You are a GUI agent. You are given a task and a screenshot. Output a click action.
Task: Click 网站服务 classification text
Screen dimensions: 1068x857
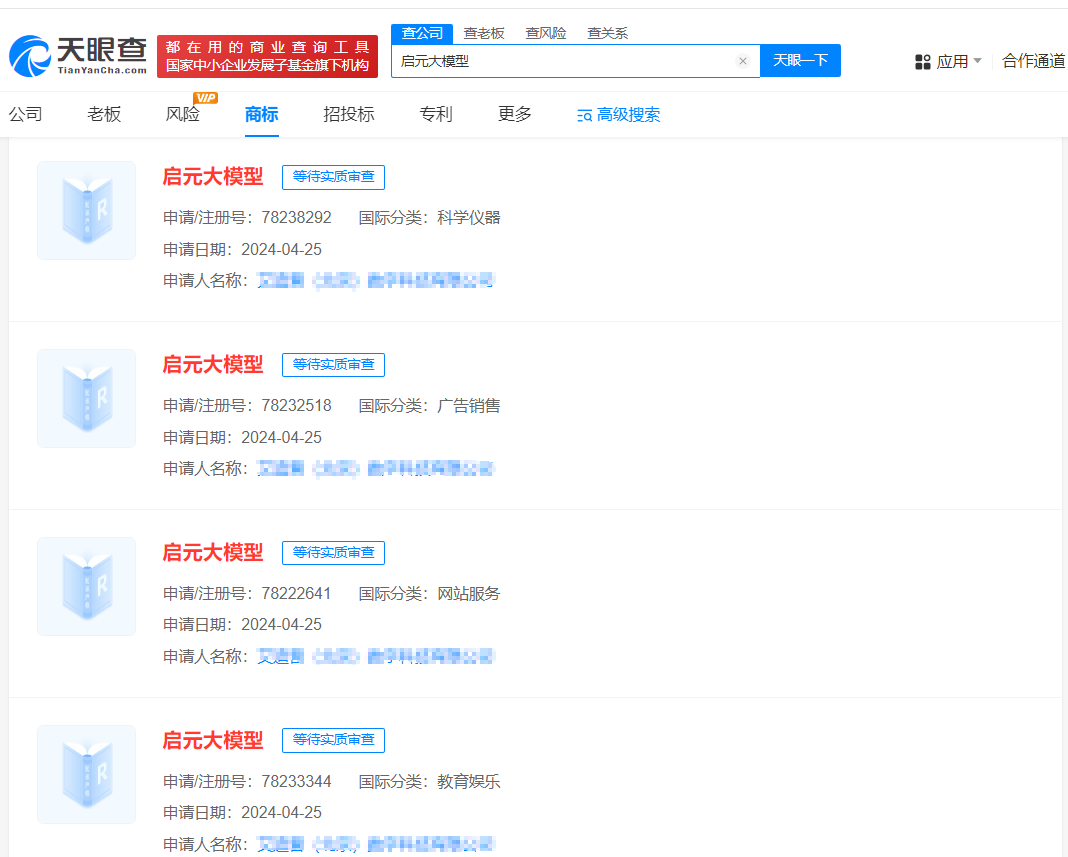pyautogui.click(x=469, y=594)
